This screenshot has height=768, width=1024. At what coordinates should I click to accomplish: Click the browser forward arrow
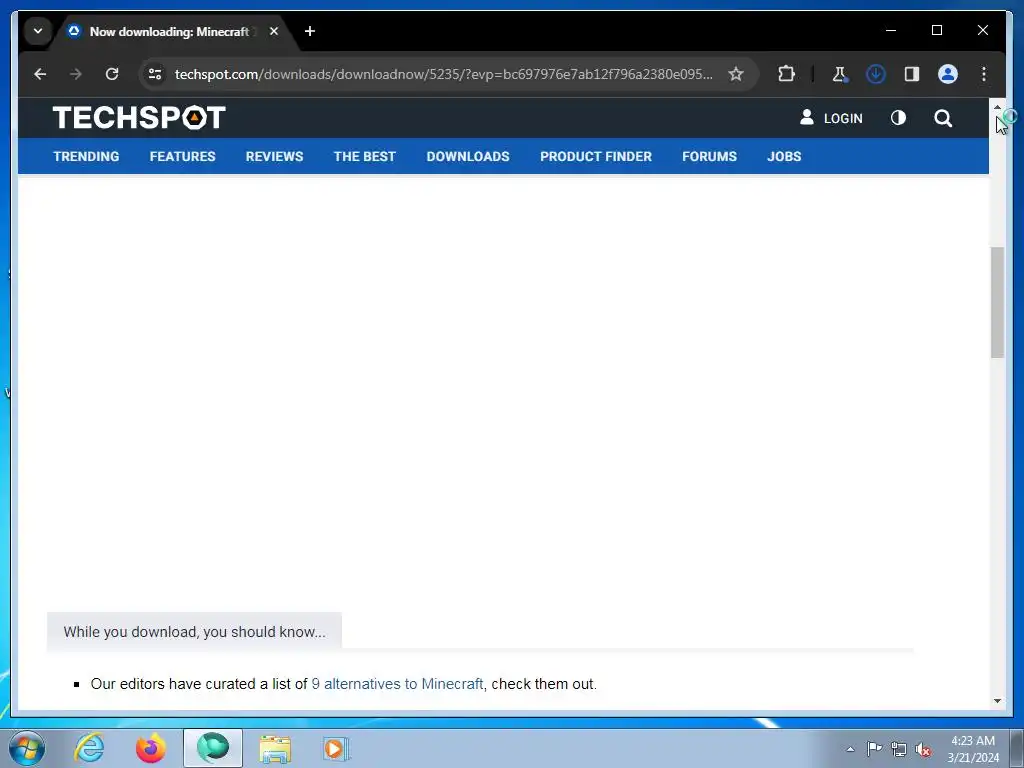(76, 74)
